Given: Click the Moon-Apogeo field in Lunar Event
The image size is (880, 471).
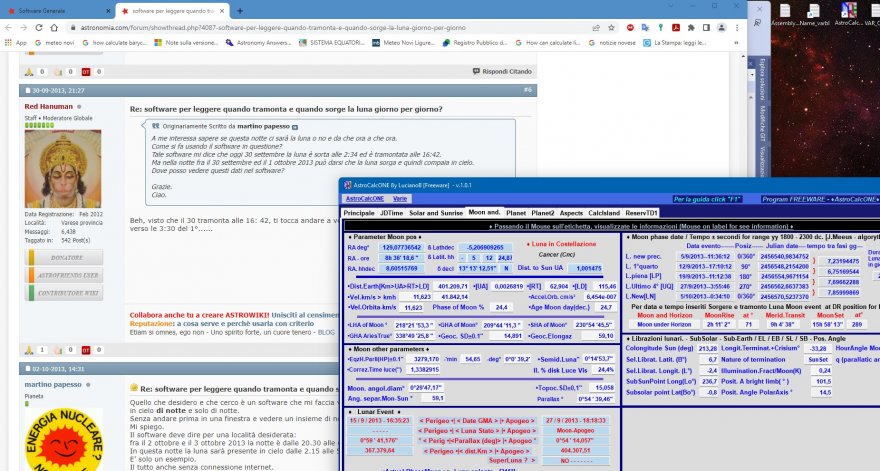Looking at the screenshot, I should pos(575,431).
